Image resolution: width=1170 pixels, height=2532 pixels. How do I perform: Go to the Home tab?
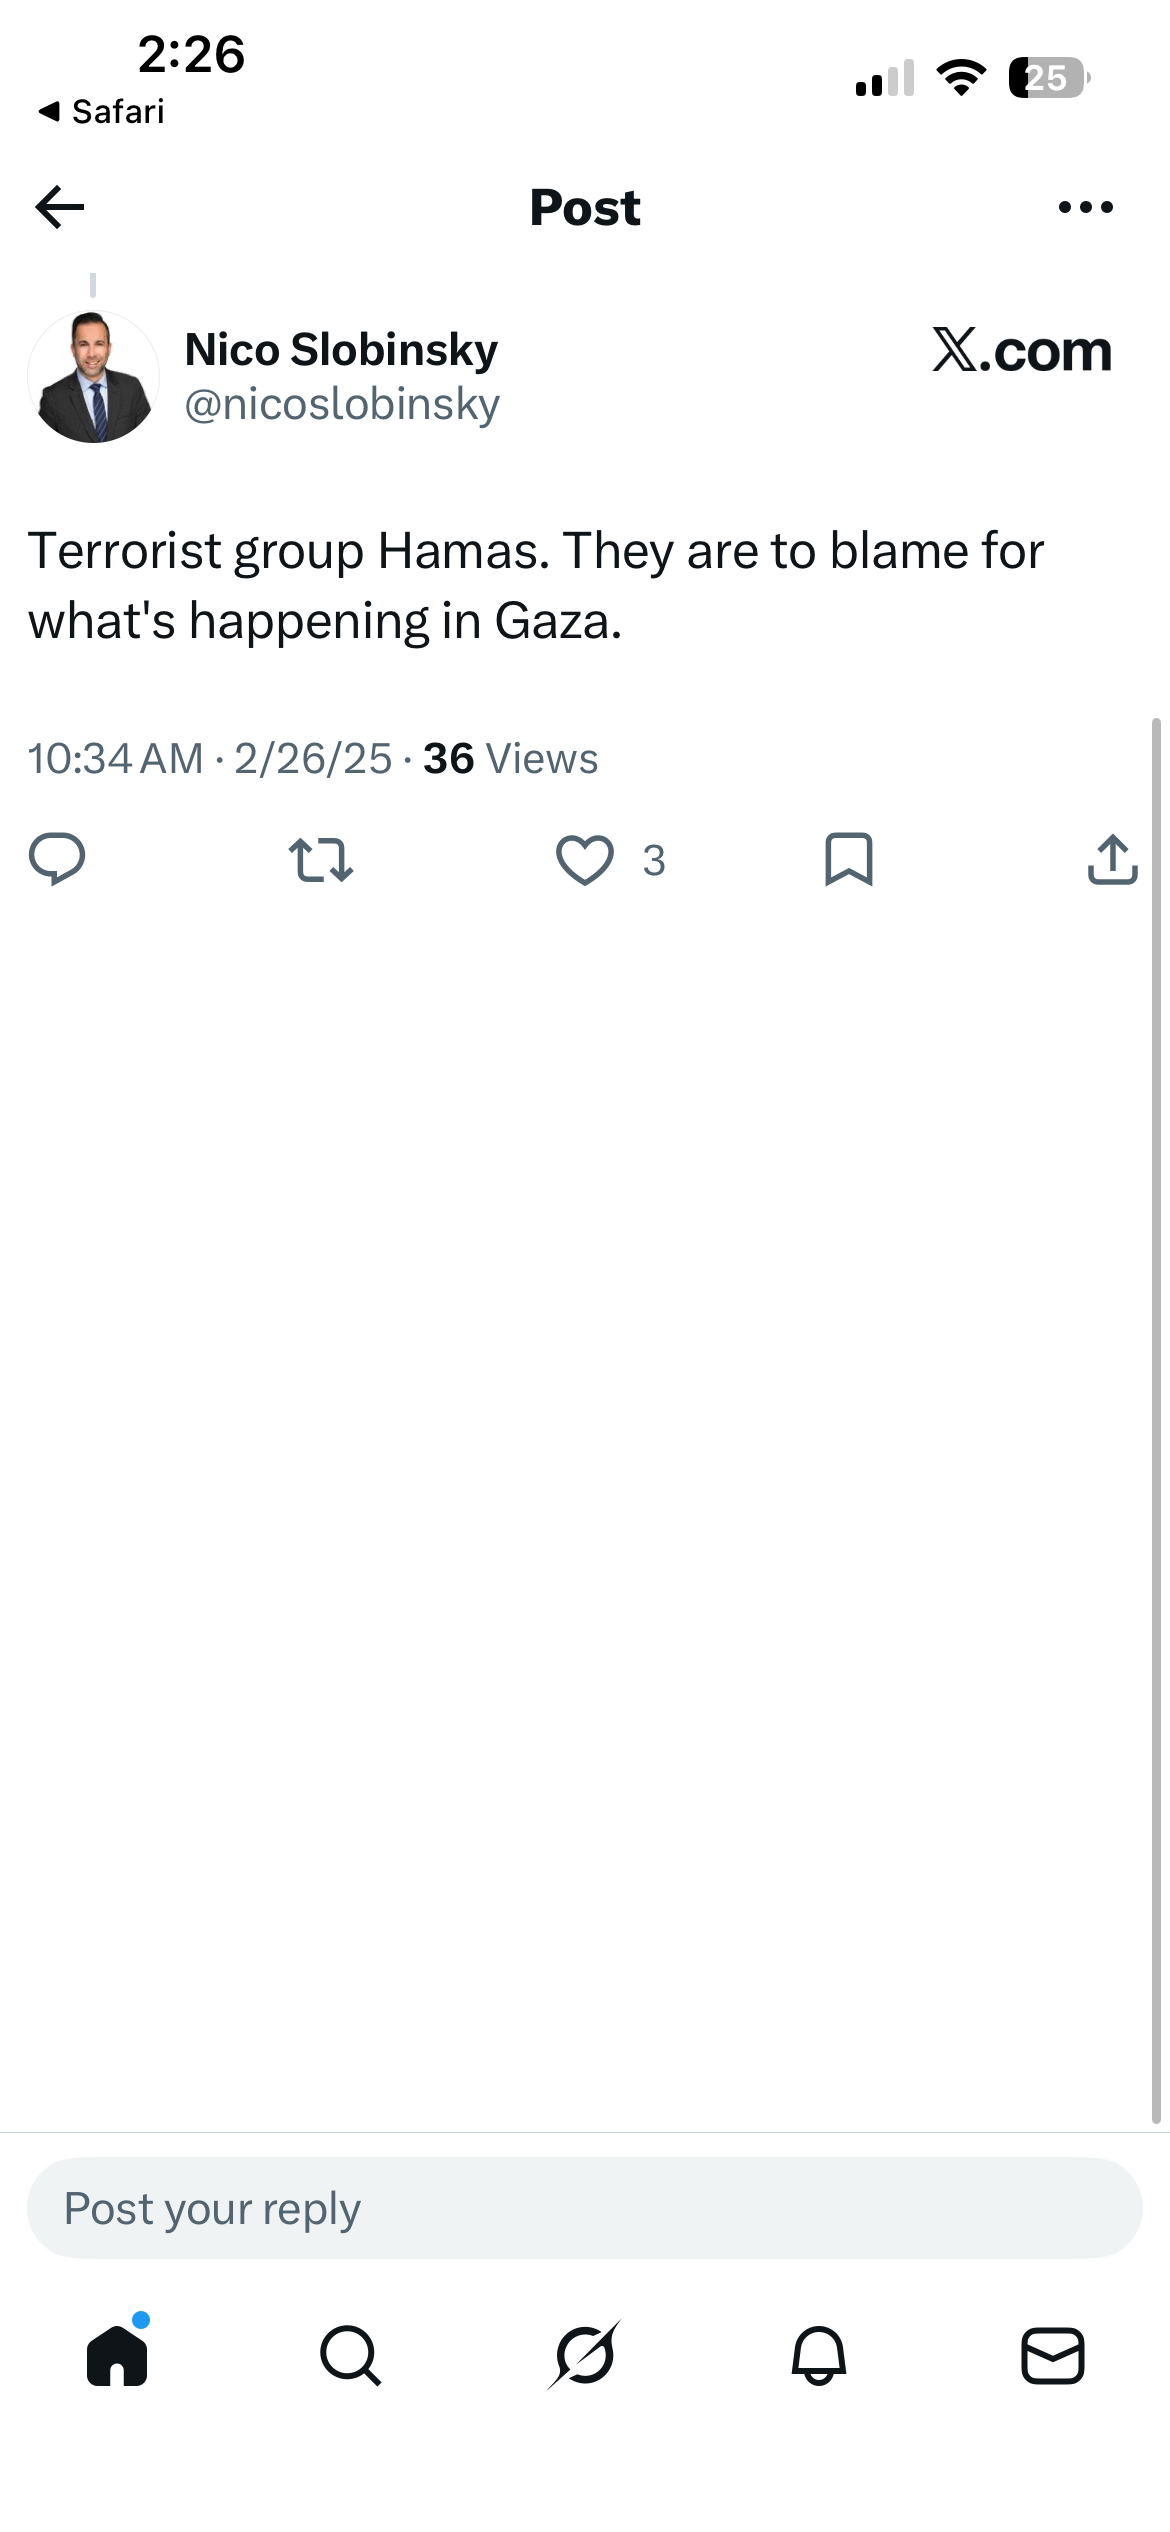pyautogui.click(x=118, y=2355)
